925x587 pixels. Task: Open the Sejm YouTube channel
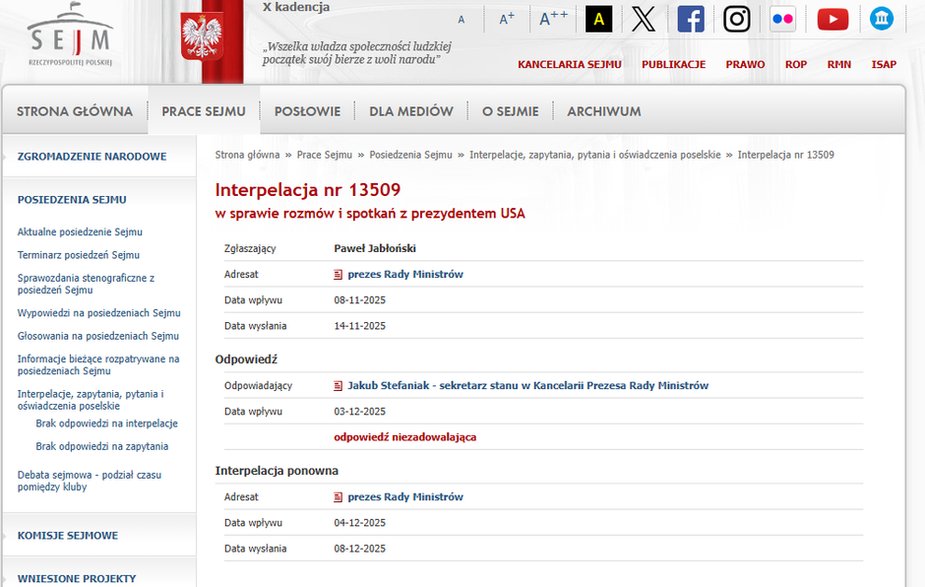(832, 18)
